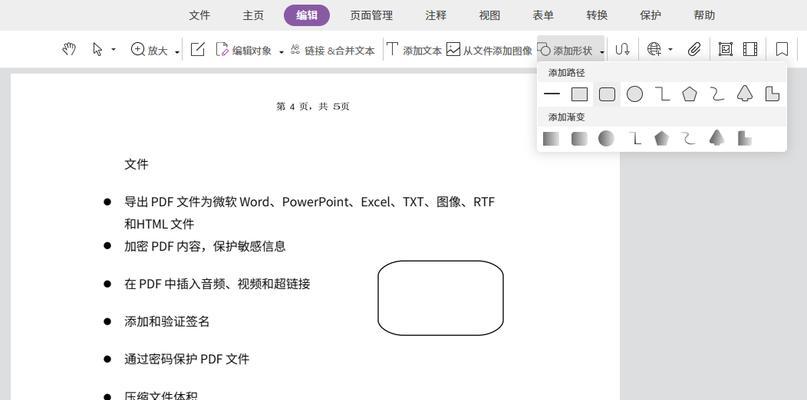Choose the gradient square shape
The height and width of the screenshot is (400, 807).
point(551,138)
